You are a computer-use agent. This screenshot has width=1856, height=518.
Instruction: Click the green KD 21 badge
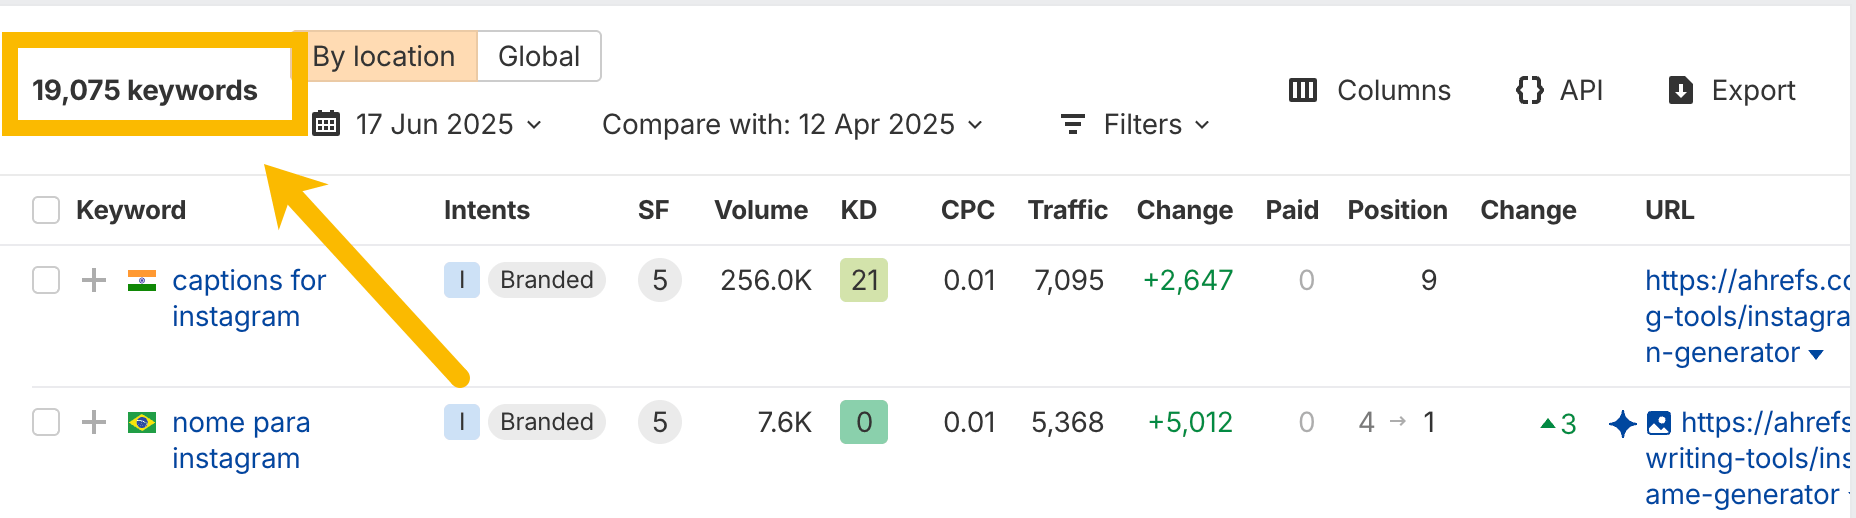tap(864, 280)
